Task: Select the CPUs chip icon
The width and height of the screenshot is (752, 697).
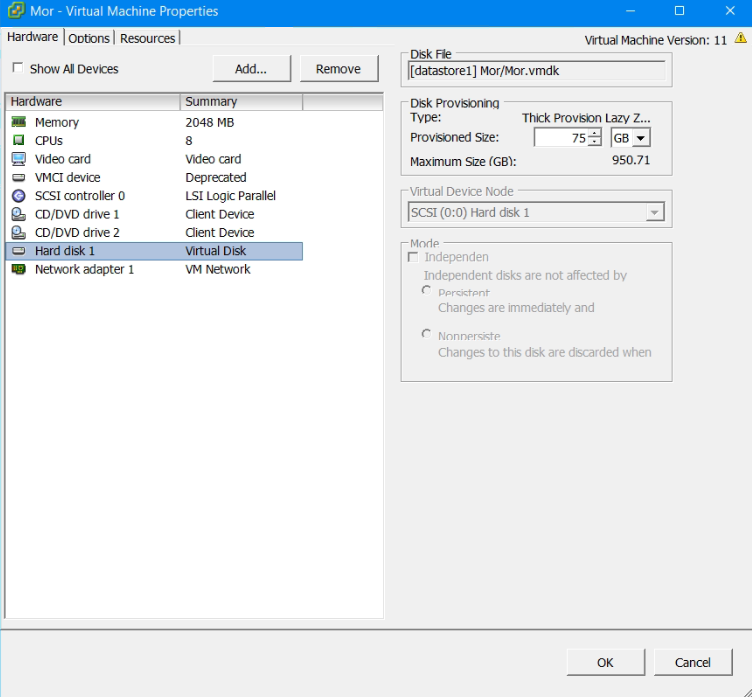Action: pos(18,141)
